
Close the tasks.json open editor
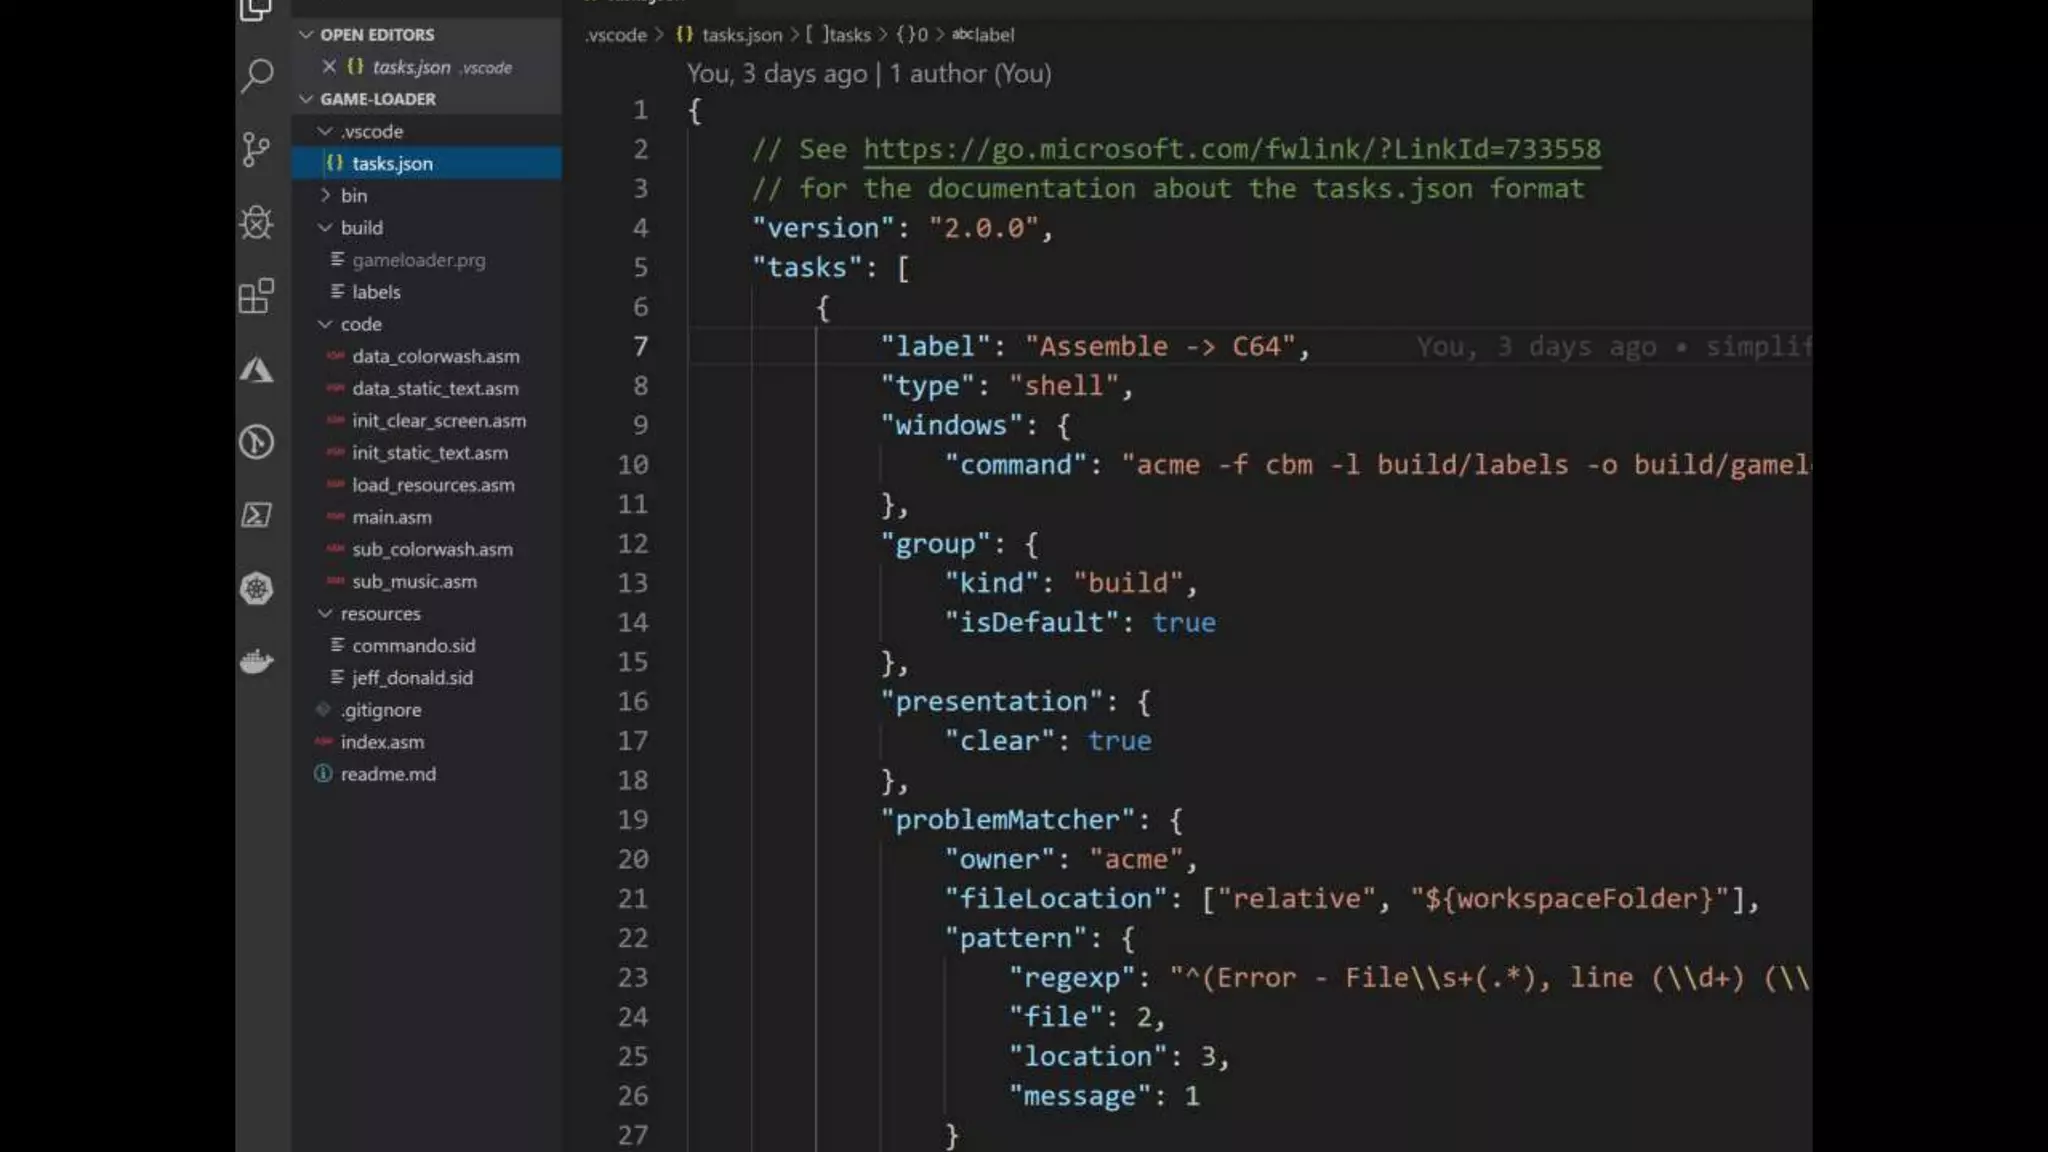coord(329,67)
